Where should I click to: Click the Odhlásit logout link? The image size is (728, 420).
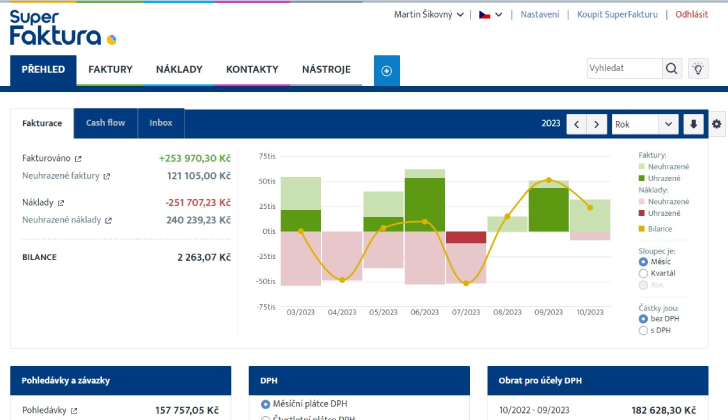tap(691, 15)
